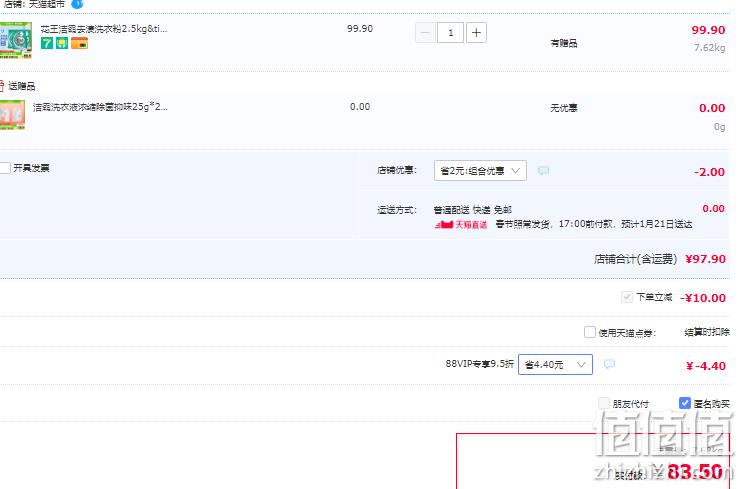Toggle the 开具发票 invoice checkbox

5,168
